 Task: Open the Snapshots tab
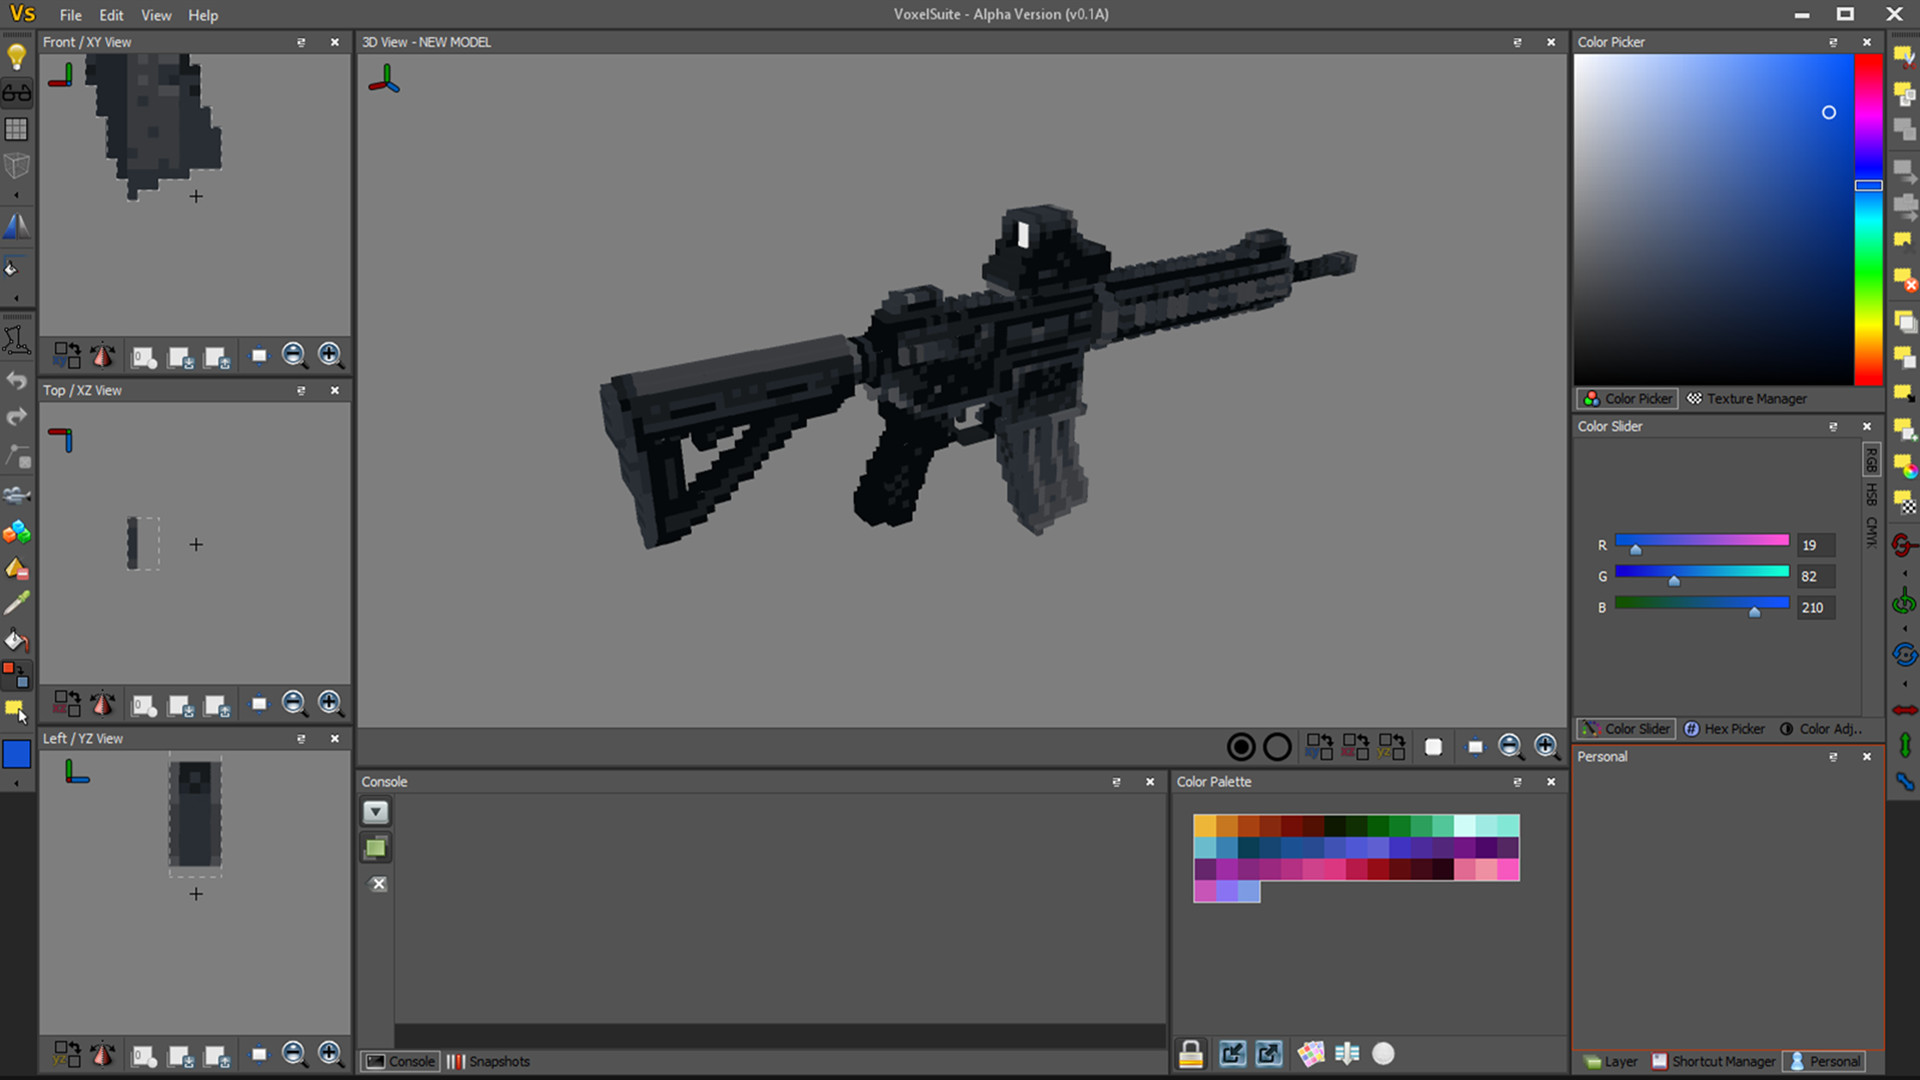(488, 1061)
